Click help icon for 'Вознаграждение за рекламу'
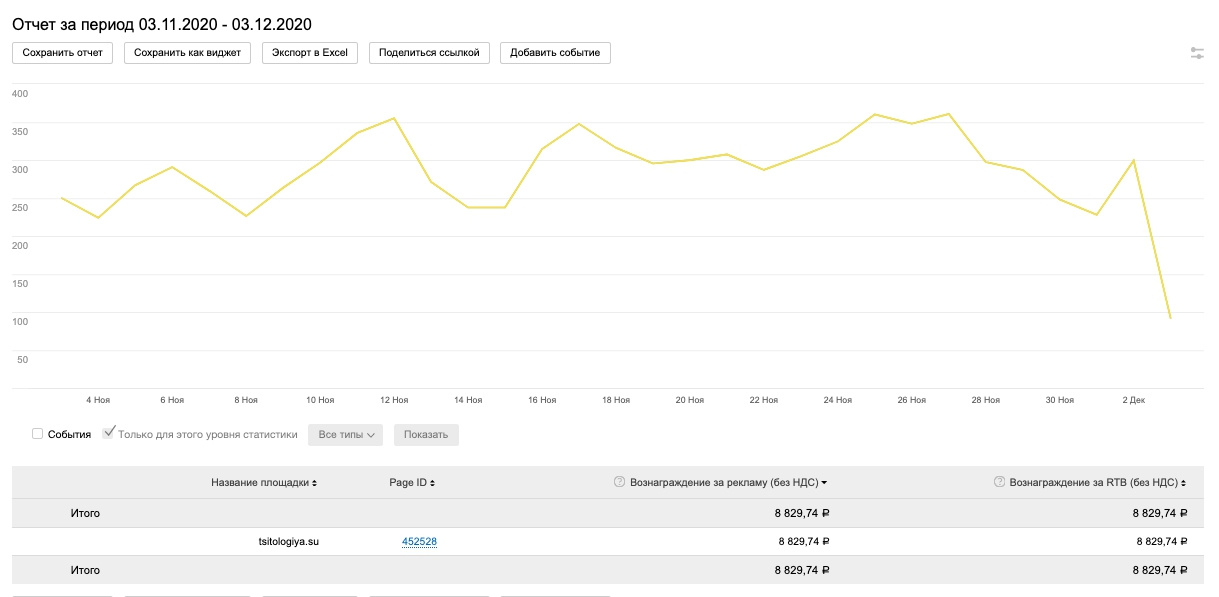Viewport: 1219px width, 597px height. pyautogui.click(x=619, y=482)
